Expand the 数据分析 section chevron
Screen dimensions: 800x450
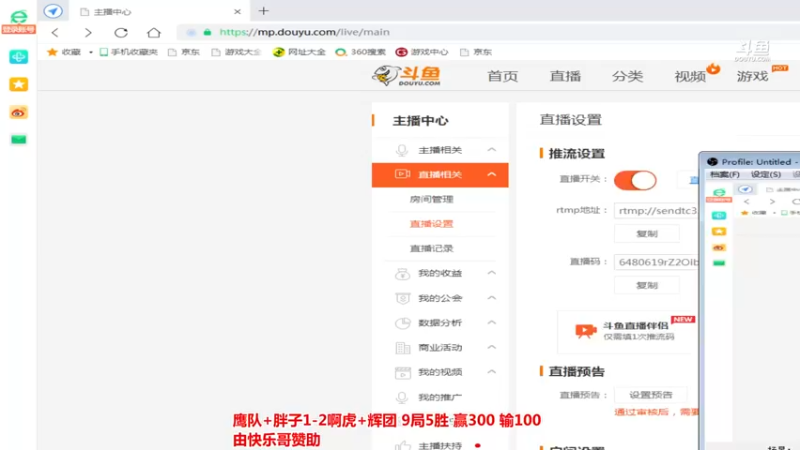click(491, 322)
